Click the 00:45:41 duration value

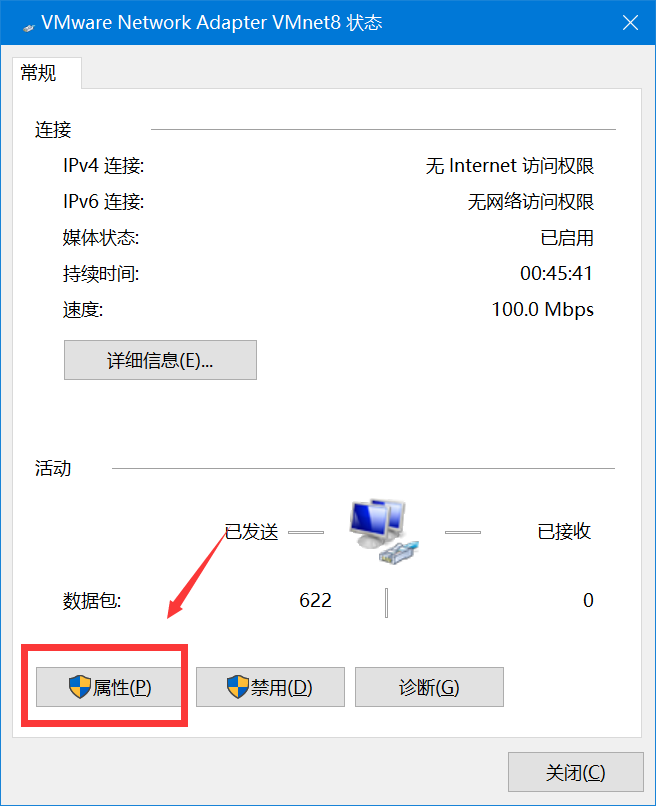[557, 273]
